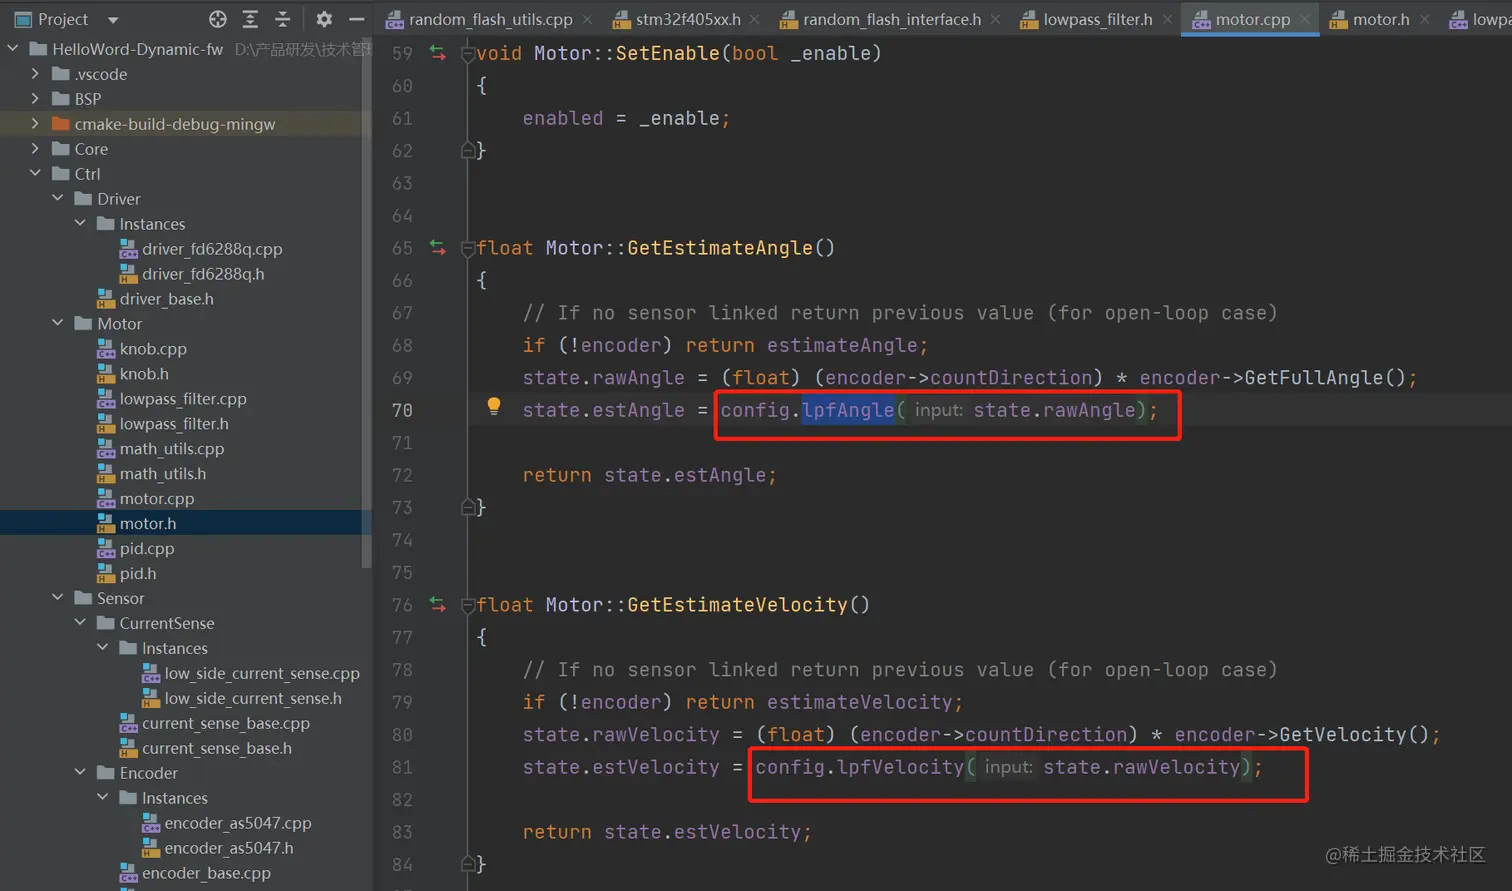The image size is (1512, 891).
Task: Hide the Project tool window with minus icon
Action: [356, 19]
